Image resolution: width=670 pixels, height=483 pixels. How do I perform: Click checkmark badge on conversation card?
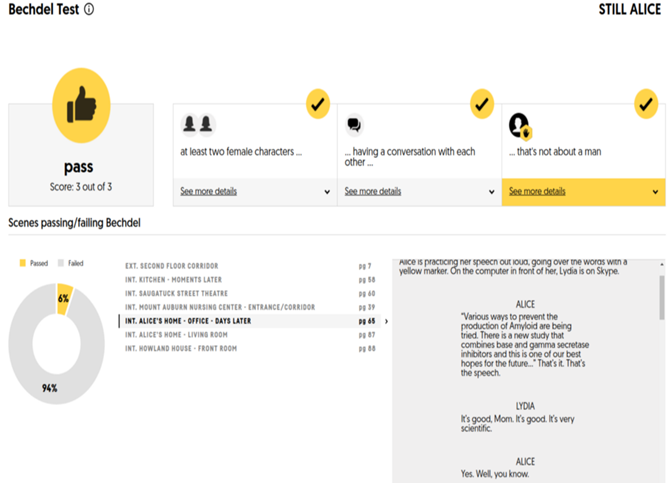482,104
